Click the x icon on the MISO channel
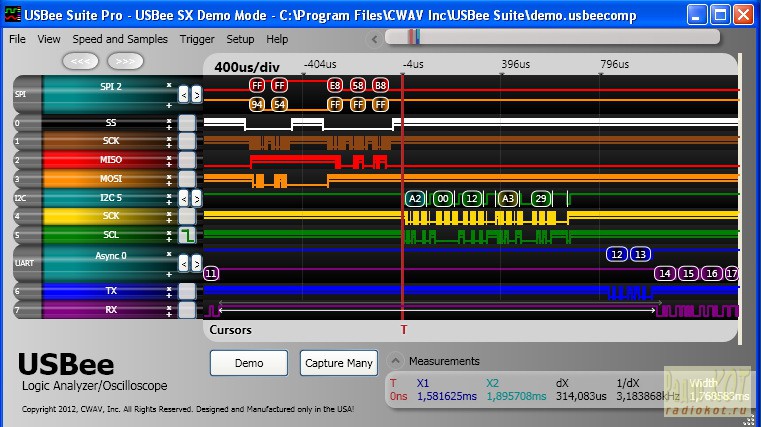 (169, 158)
